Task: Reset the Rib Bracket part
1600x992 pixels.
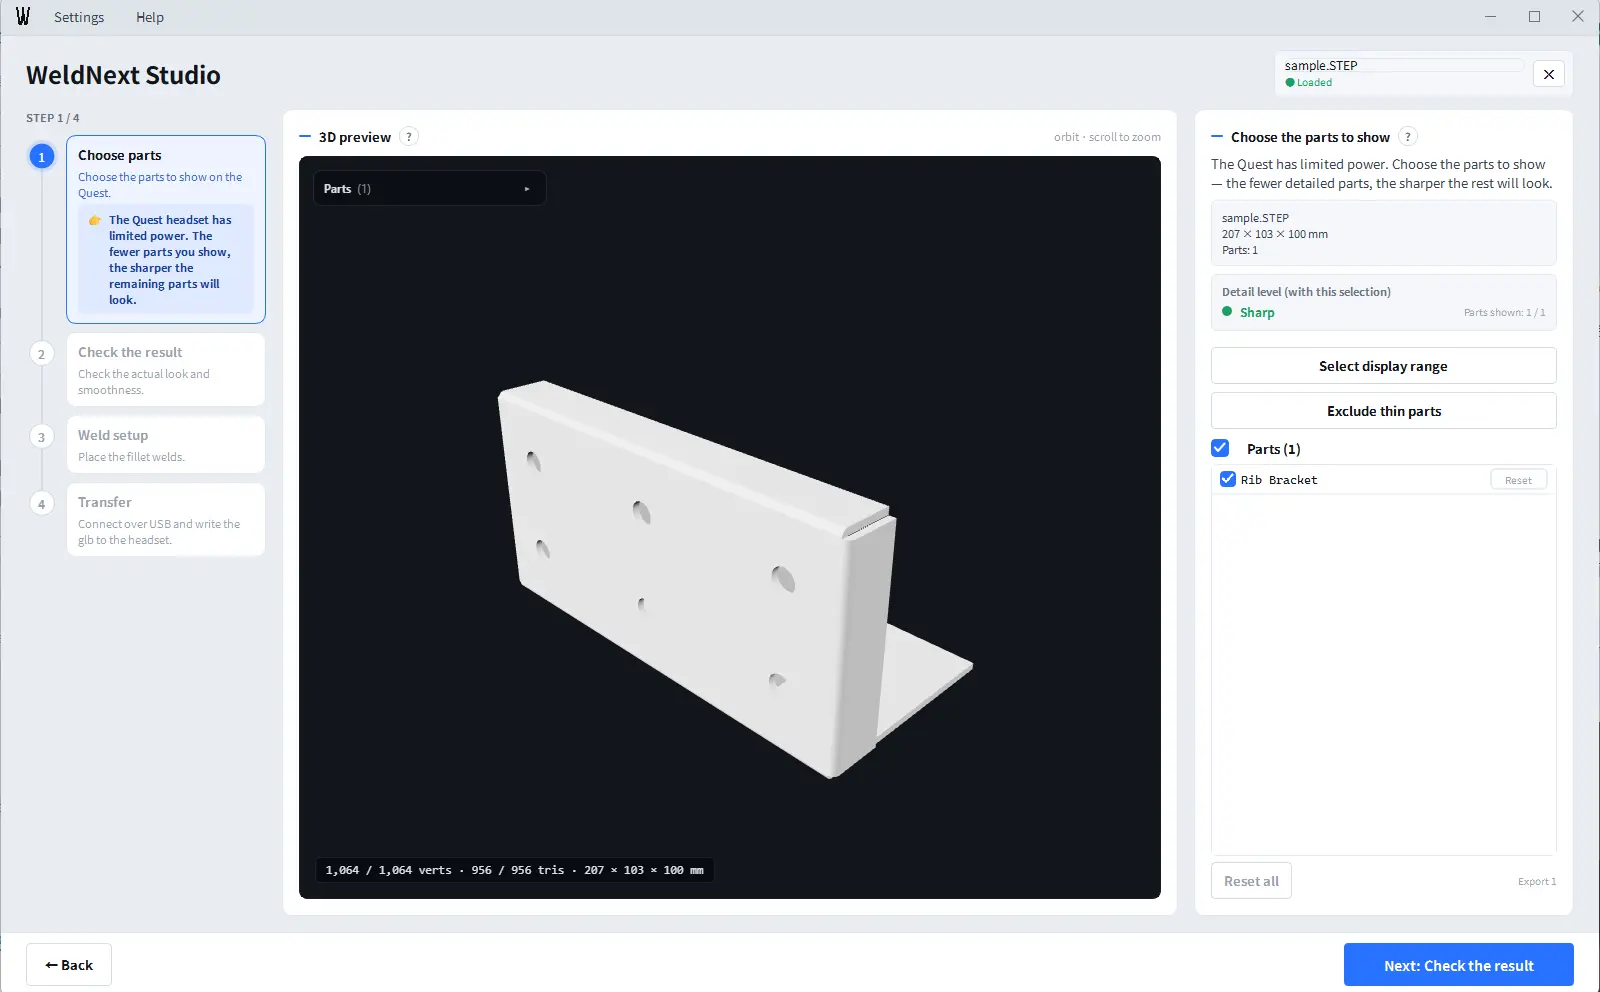Action: pos(1518,480)
